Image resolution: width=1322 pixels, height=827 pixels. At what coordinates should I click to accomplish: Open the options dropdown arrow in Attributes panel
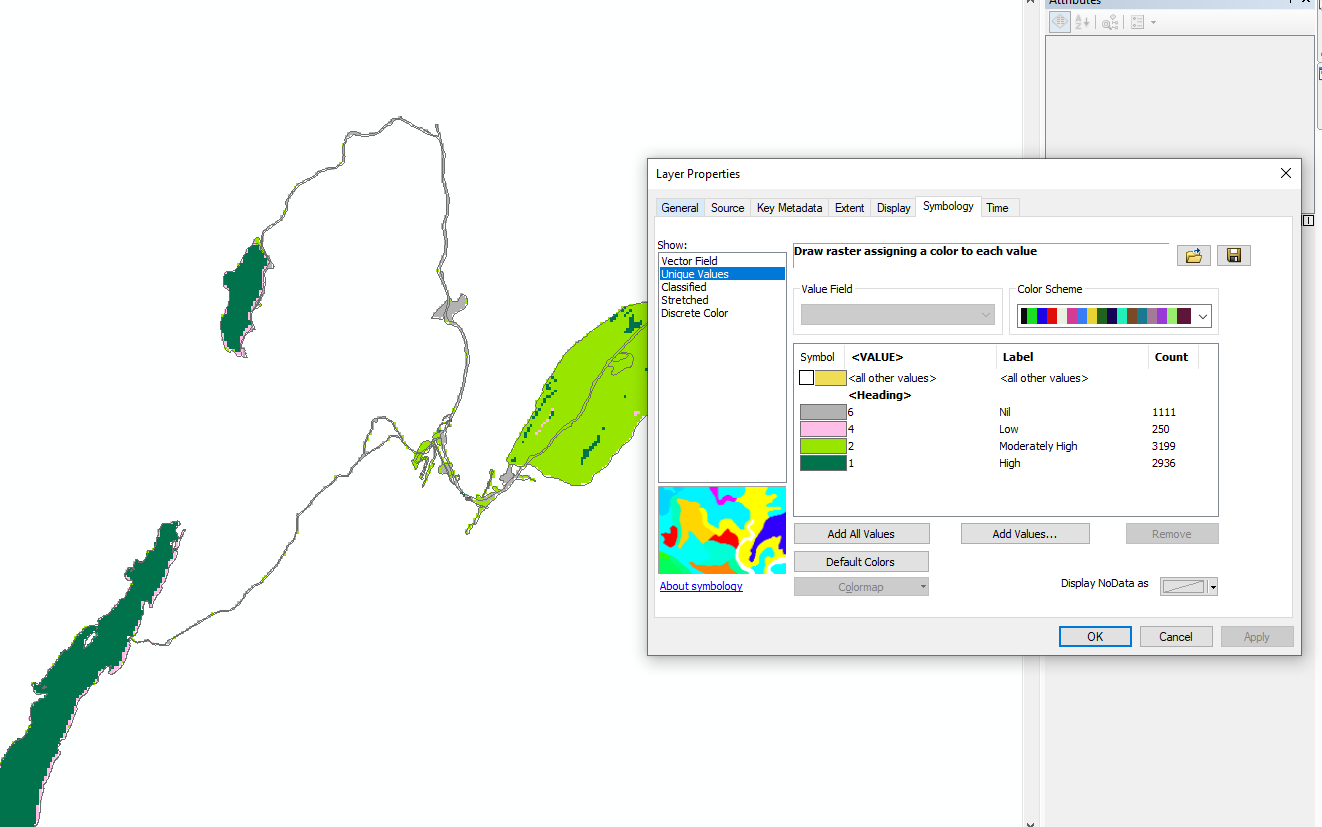click(1153, 22)
